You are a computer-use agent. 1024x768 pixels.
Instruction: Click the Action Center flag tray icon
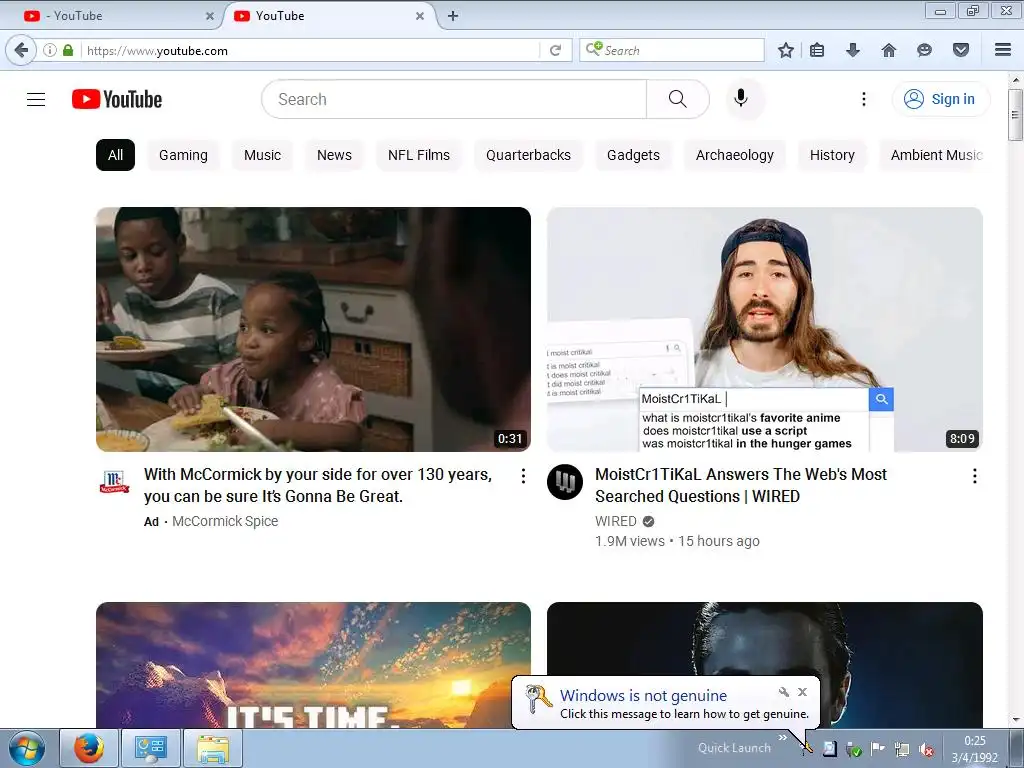click(x=878, y=749)
